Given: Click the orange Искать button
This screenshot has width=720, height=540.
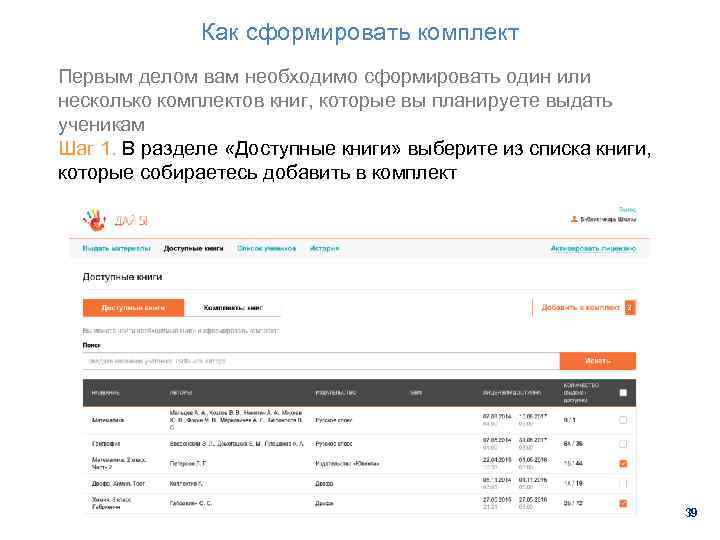Looking at the screenshot, I should click(598, 361).
